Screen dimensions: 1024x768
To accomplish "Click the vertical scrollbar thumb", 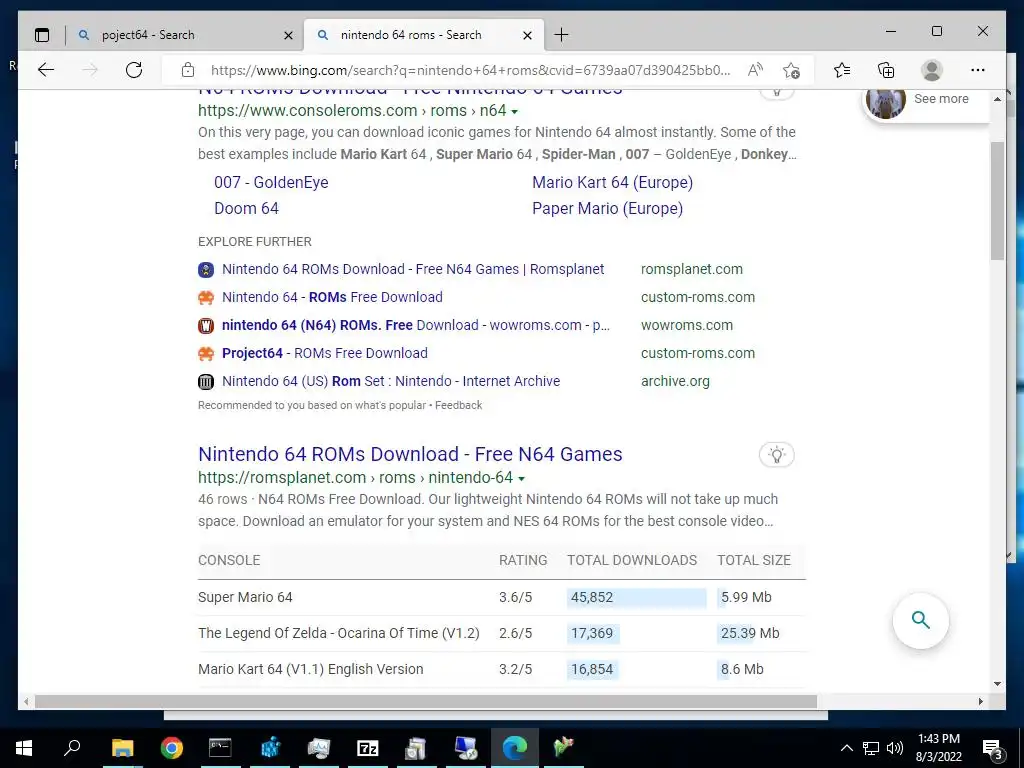I will (997, 200).
